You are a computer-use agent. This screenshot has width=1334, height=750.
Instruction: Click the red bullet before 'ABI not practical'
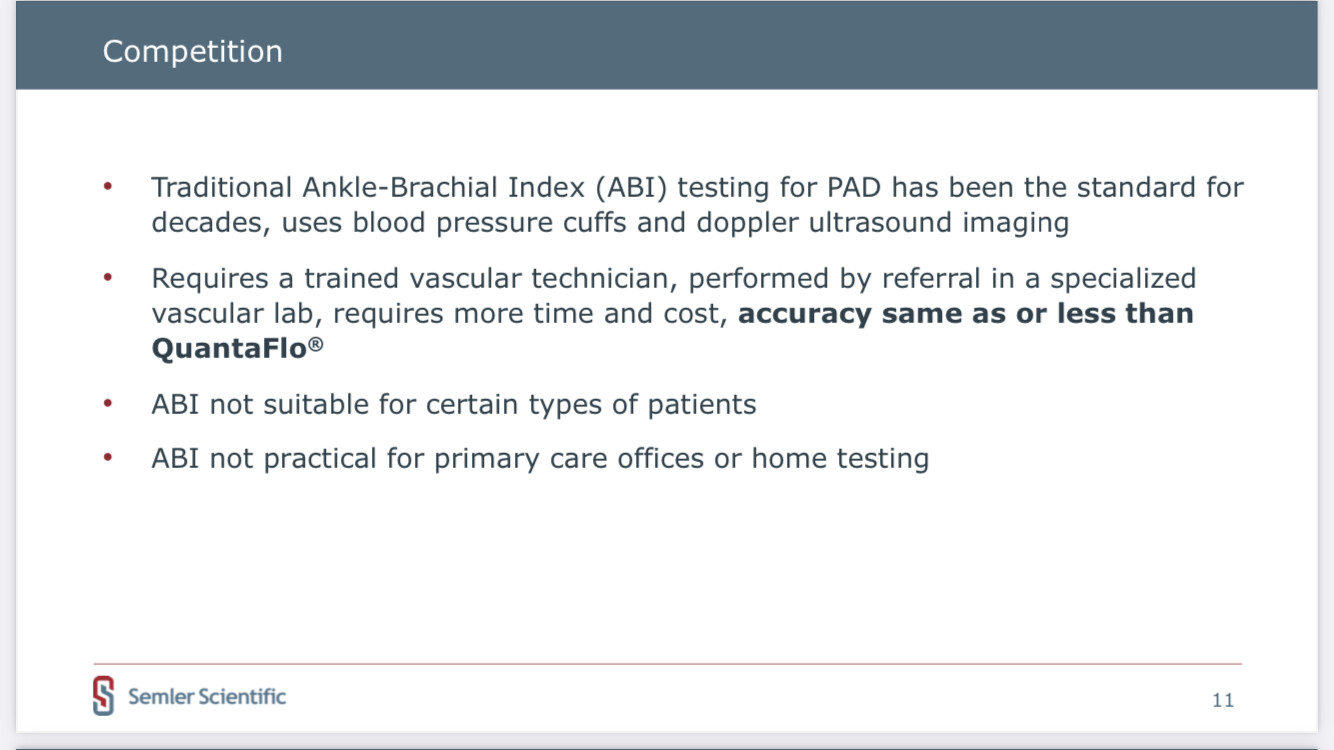pyautogui.click(x=108, y=458)
